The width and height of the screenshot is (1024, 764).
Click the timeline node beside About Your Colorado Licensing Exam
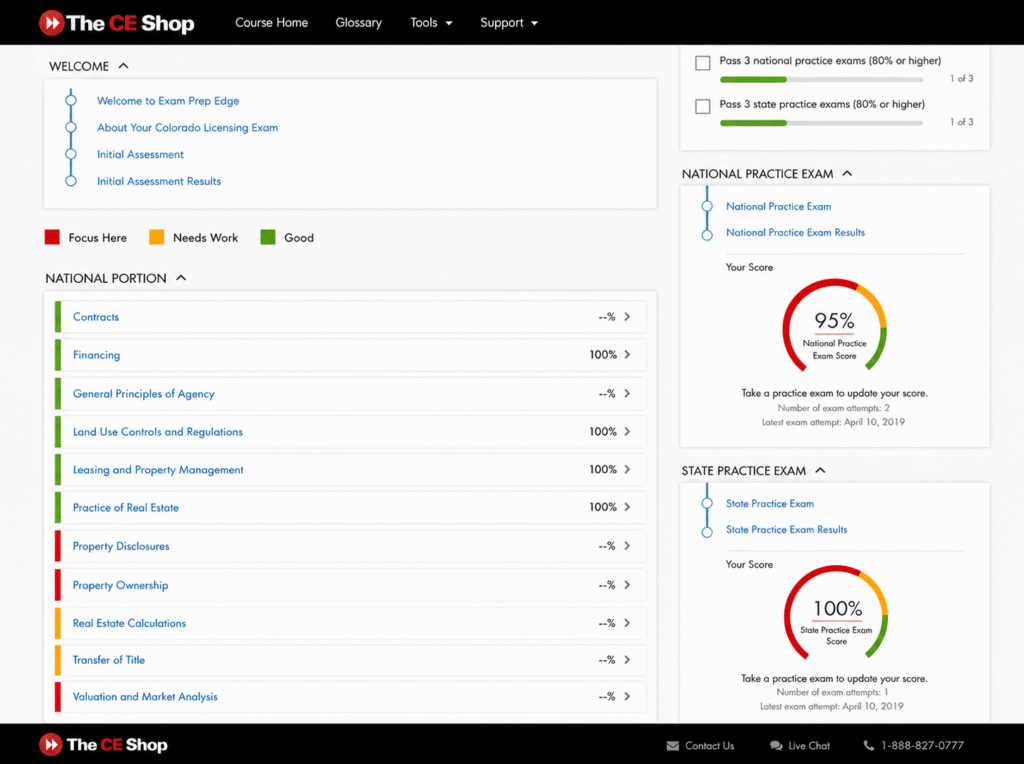71,127
